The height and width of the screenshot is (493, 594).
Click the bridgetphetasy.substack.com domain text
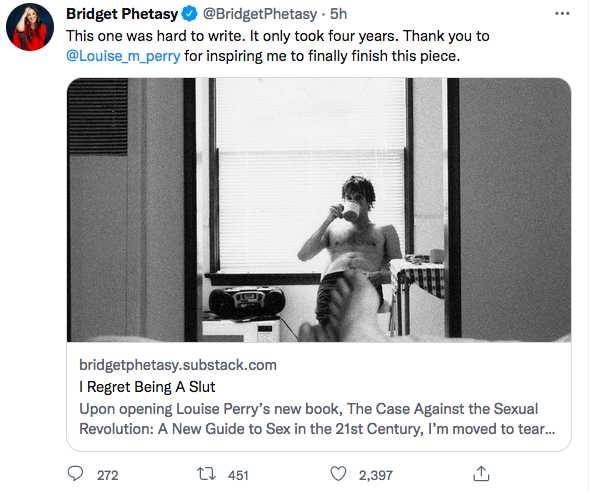coord(178,365)
